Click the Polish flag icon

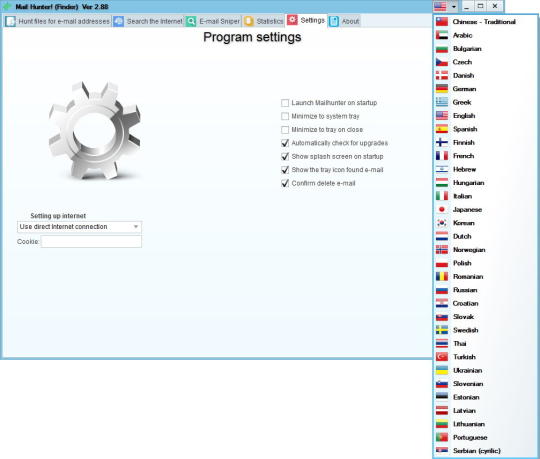coord(442,263)
